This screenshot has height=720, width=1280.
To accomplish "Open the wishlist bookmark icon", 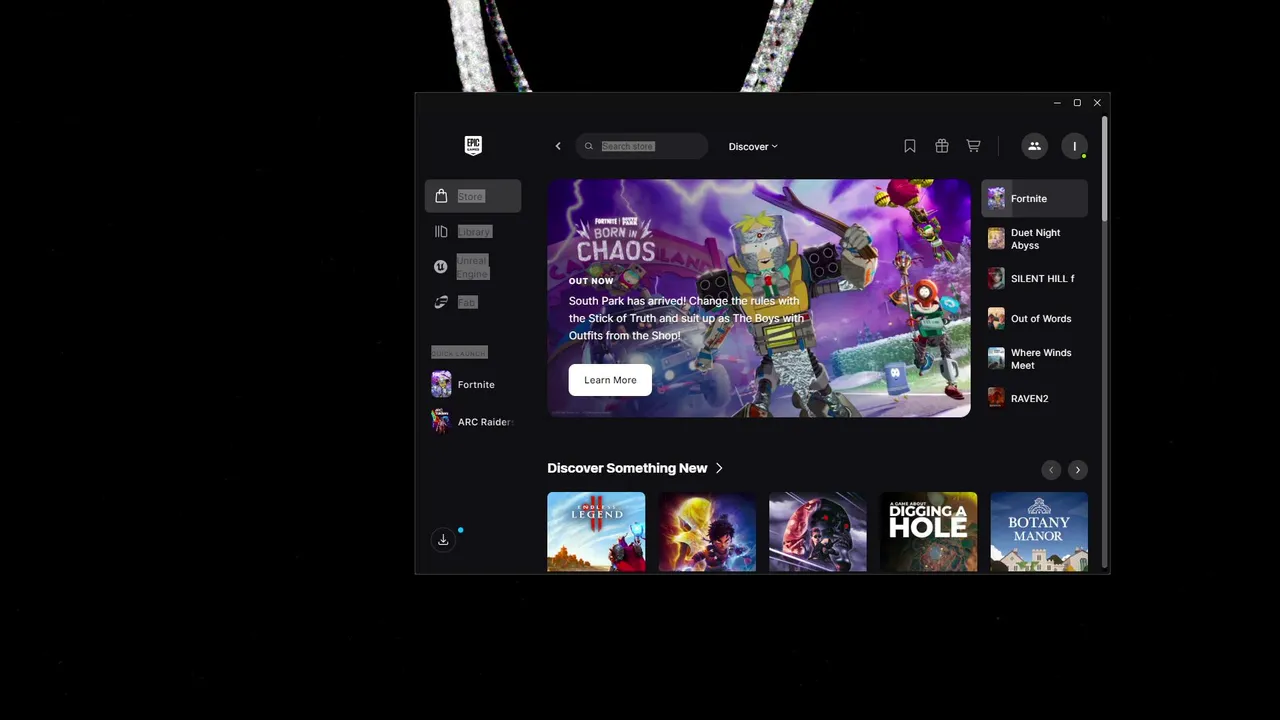I will click(x=910, y=146).
